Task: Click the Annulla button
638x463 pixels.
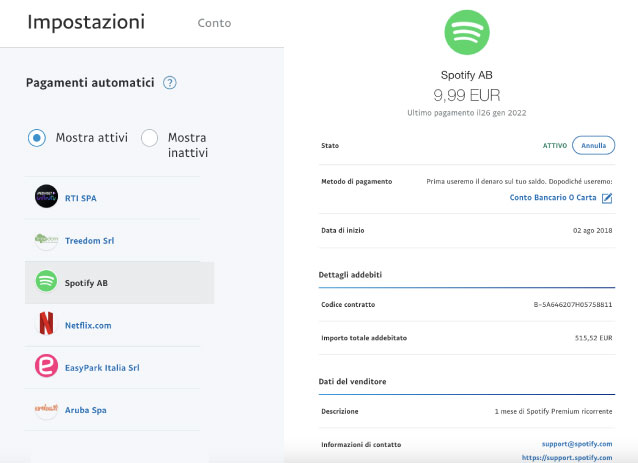Action: (593, 145)
